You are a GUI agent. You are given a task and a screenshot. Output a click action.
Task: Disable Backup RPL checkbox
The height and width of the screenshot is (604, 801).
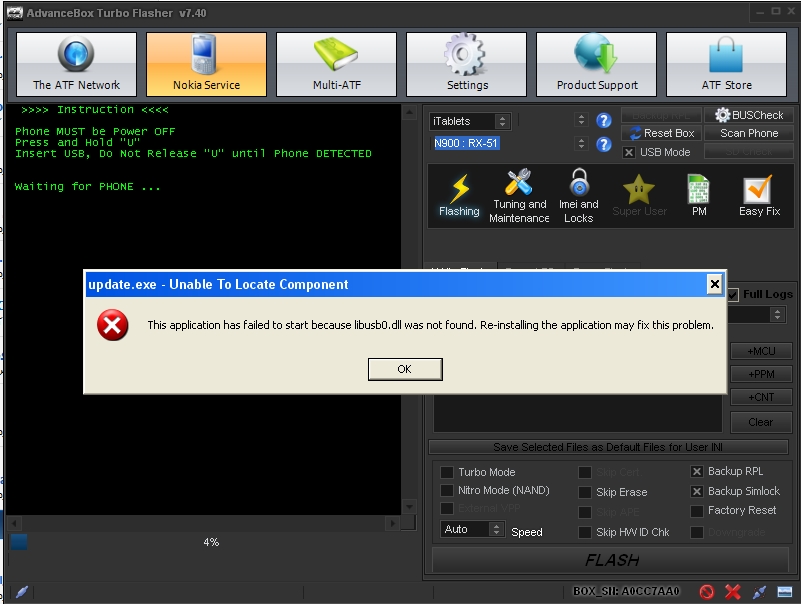pyautogui.click(x=696, y=471)
